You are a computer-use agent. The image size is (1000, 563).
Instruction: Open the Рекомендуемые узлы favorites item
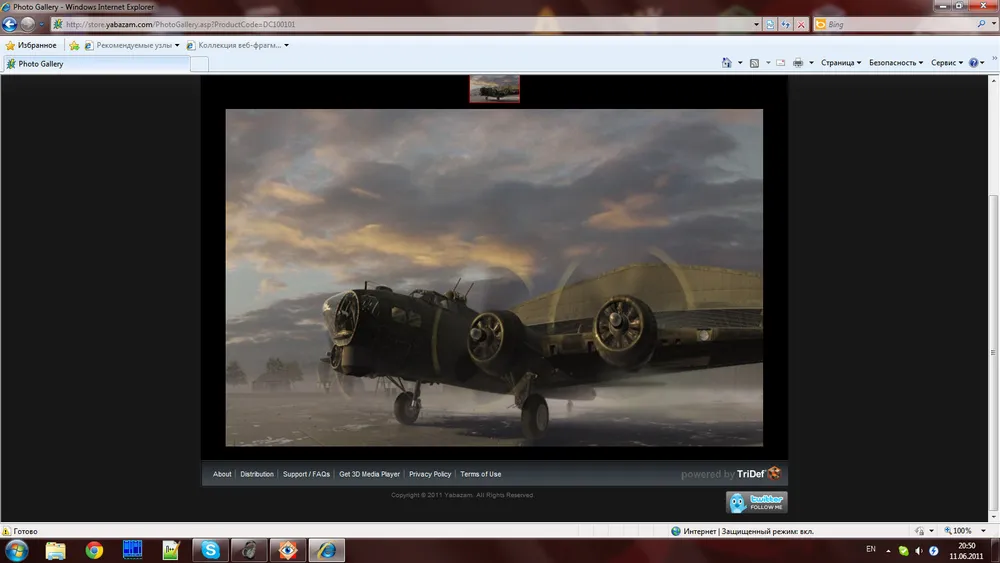[x=131, y=45]
